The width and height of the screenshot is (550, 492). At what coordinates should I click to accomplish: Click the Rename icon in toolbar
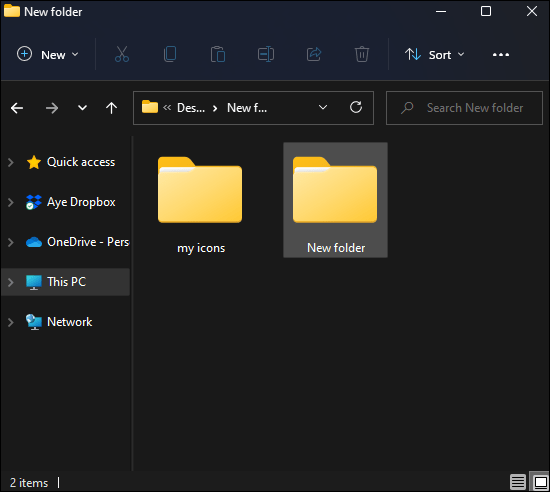click(266, 54)
